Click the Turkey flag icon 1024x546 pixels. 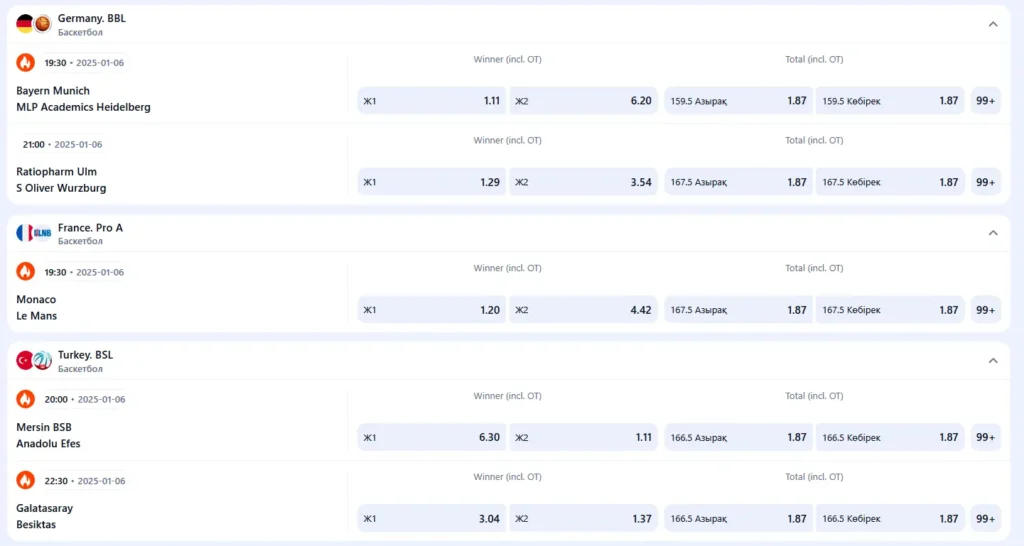(x=25, y=360)
